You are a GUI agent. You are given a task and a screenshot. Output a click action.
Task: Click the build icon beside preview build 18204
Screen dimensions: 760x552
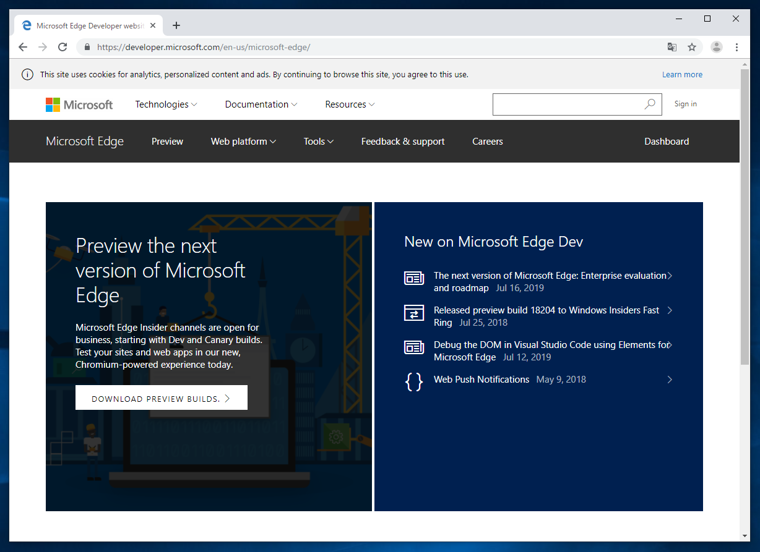pyautogui.click(x=414, y=313)
